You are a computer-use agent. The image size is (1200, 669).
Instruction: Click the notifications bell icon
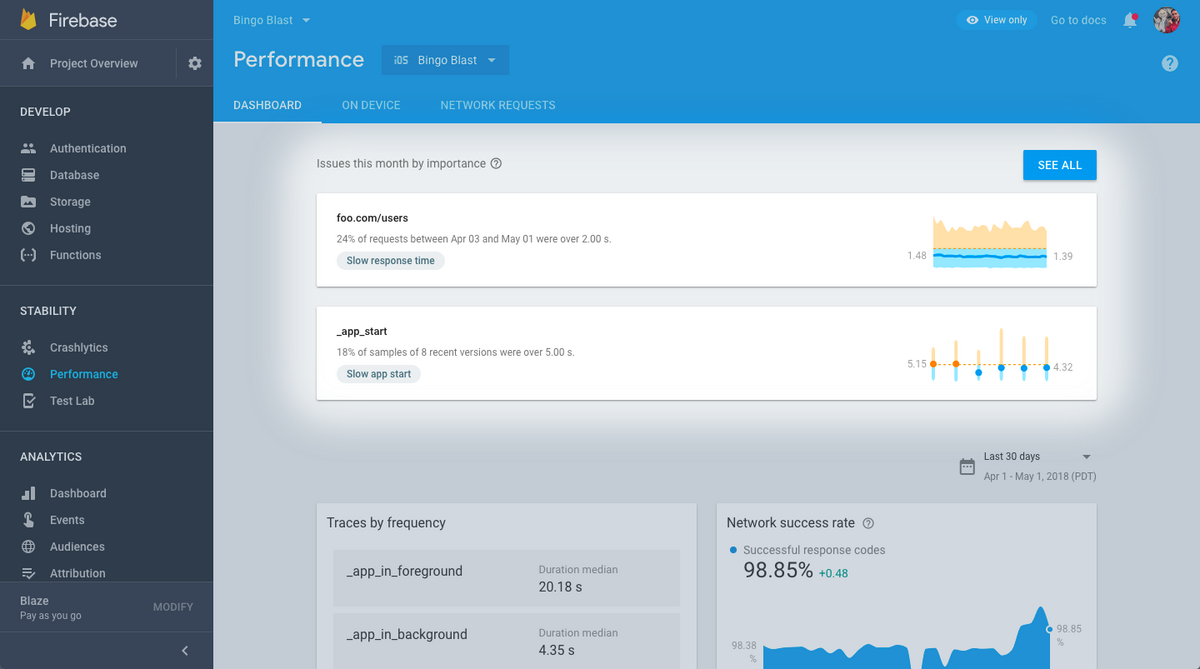(1130, 20)
